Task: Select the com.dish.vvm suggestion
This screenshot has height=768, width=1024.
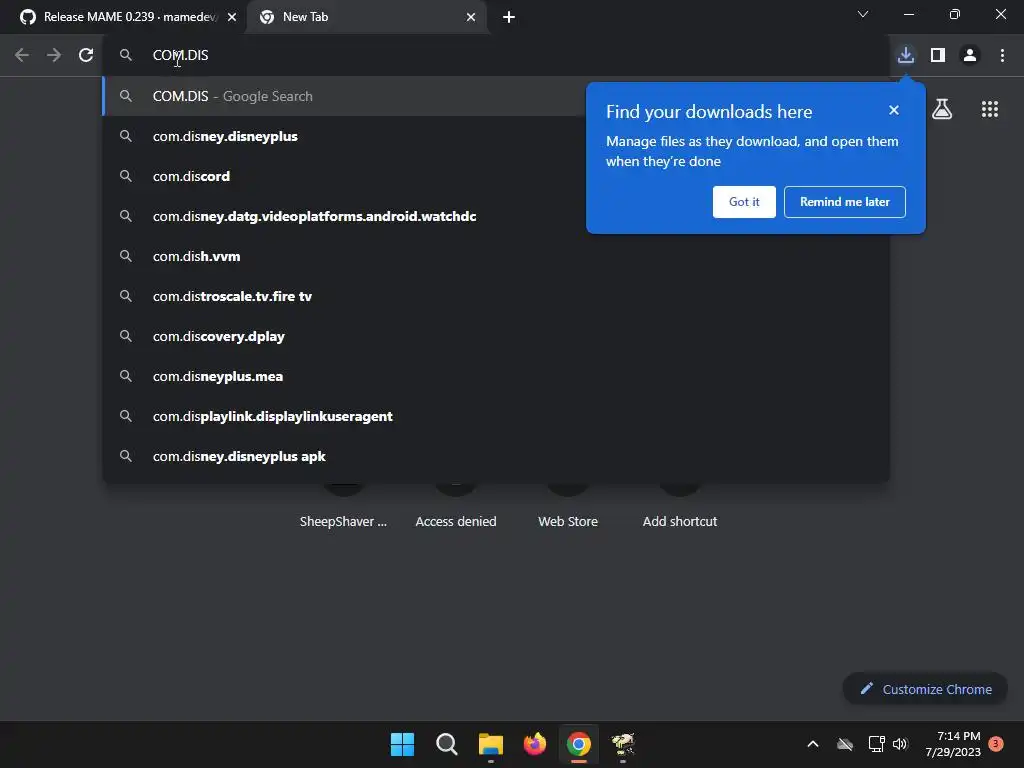Action: (x=496, y=257)
